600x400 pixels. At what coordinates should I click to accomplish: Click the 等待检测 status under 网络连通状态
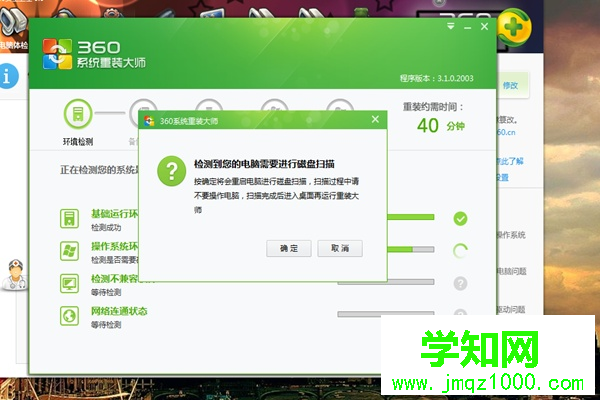coord(106,325)
